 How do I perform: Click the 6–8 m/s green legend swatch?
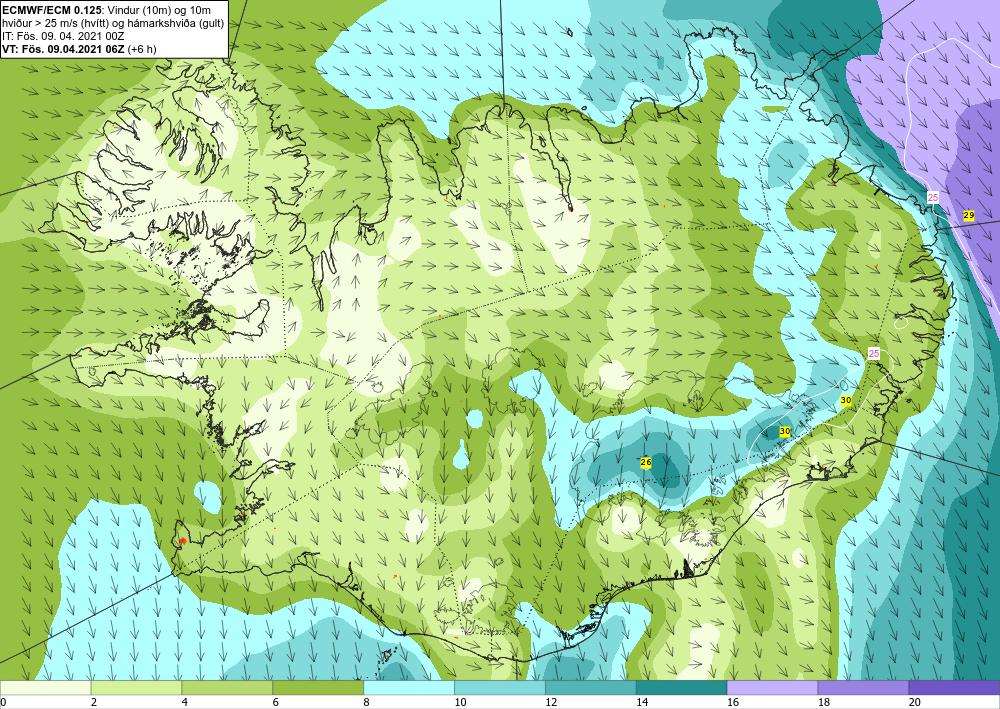tap(318, 688)
